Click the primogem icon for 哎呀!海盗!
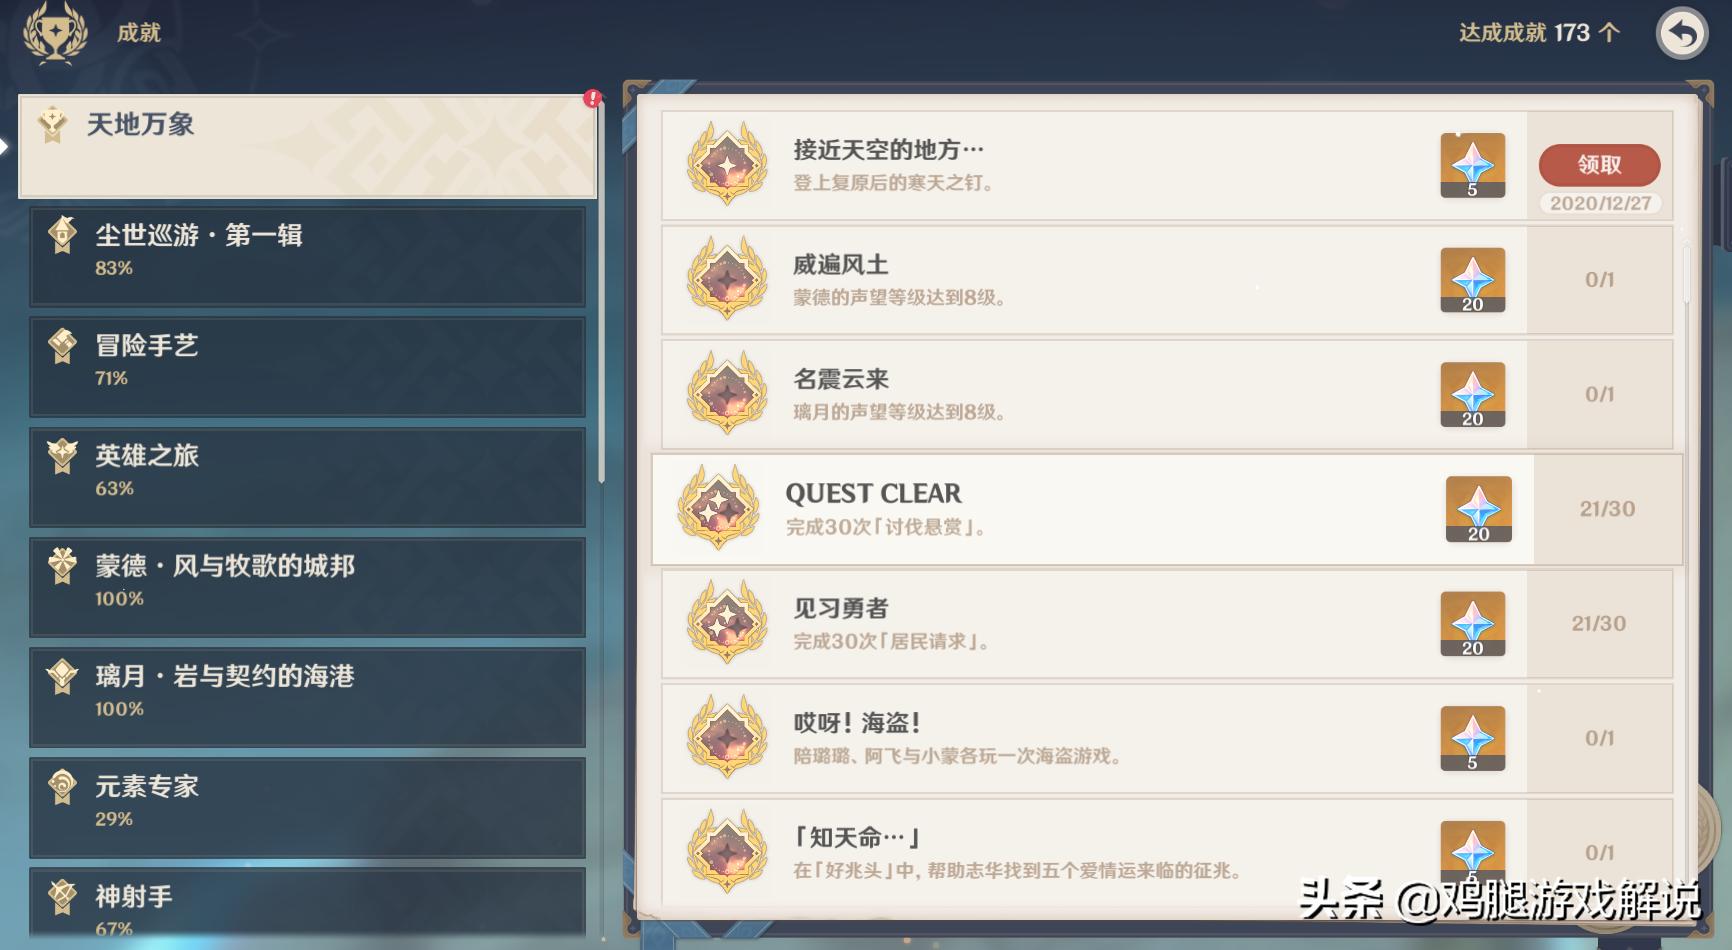 [1472, 738]
